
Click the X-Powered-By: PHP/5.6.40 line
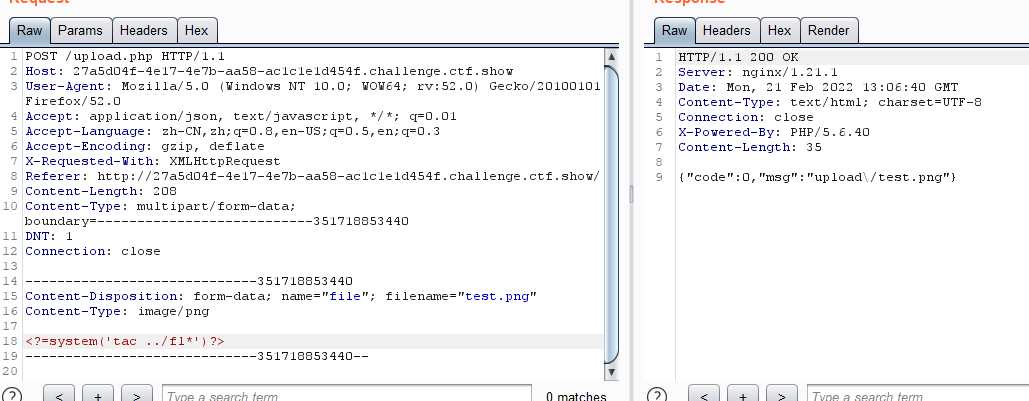click(774, 132)
